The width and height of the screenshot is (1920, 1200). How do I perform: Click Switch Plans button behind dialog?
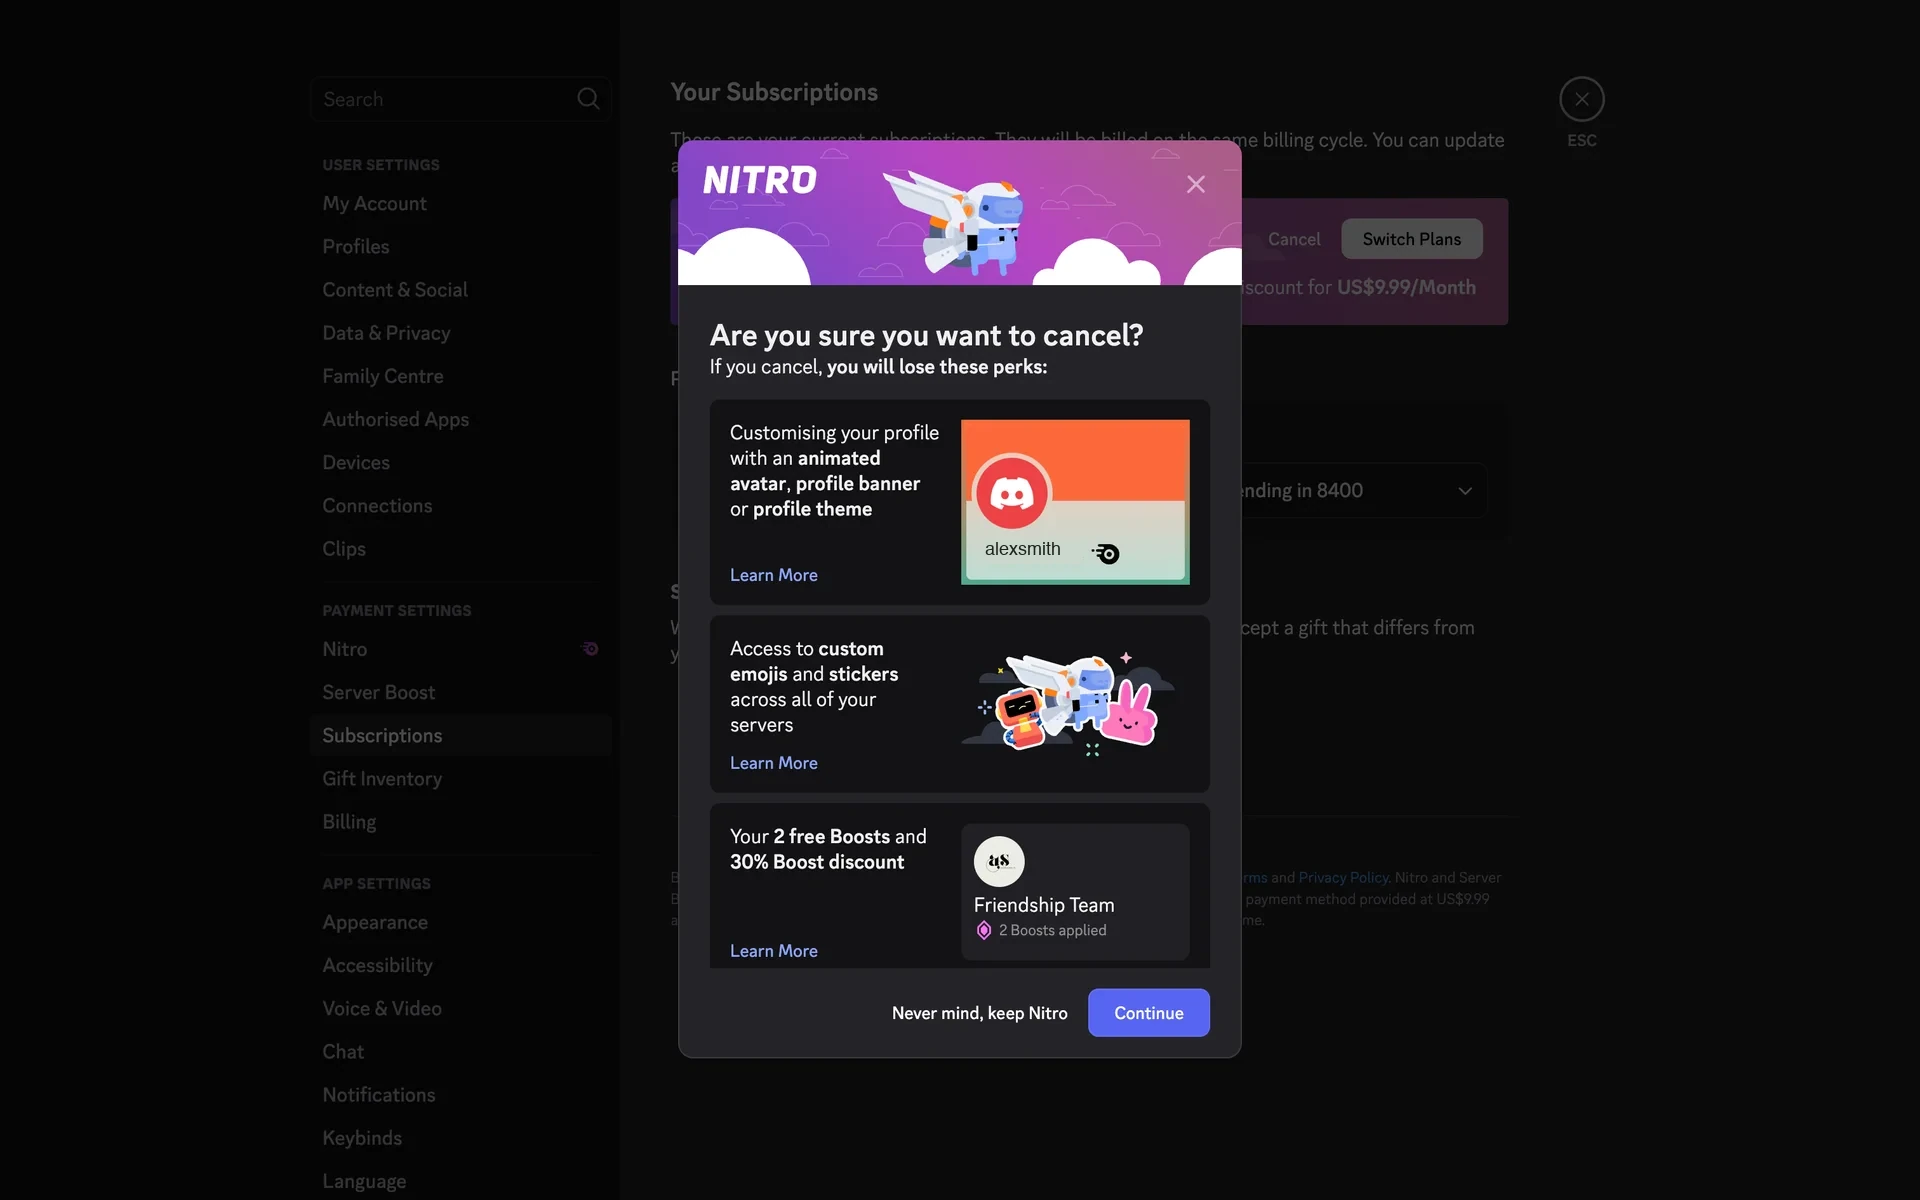pyautogui.click(x=1411, y=239)
